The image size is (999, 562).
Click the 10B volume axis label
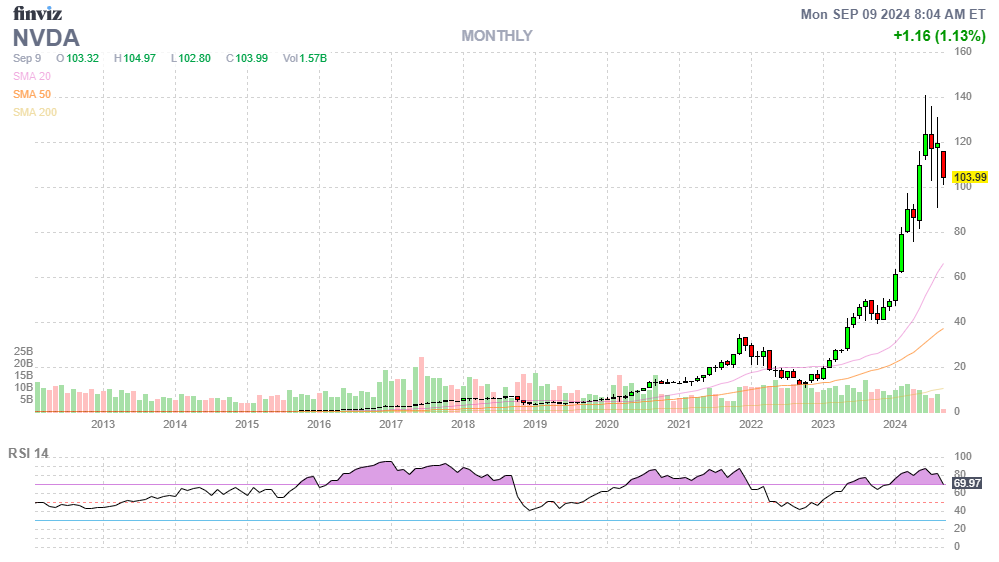click(x=24, y=387)
